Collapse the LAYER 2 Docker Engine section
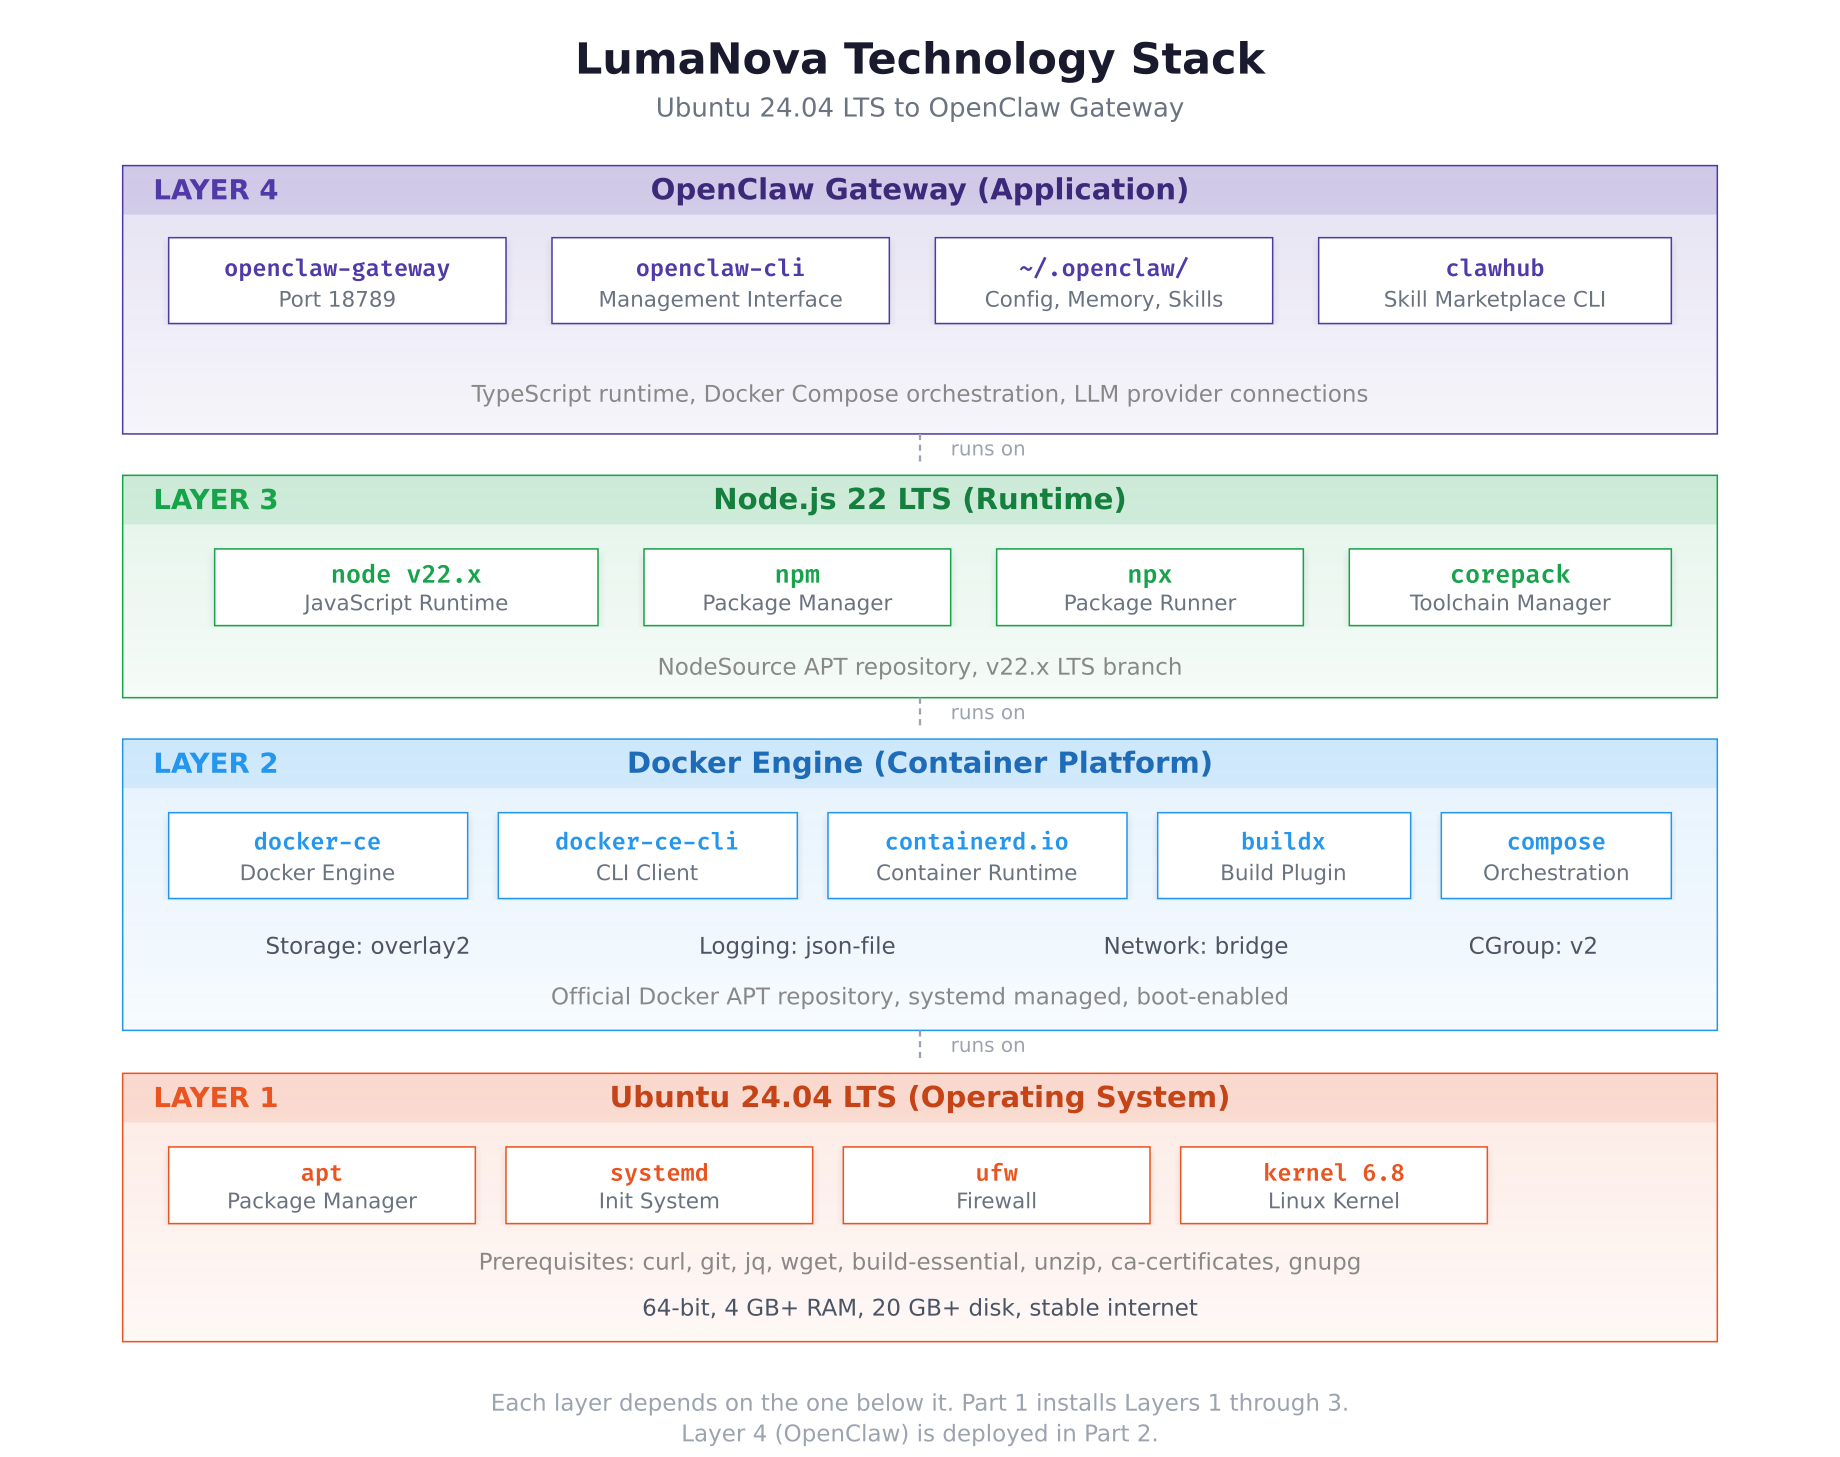Screen dimensions: 1840x1457 tap(919, 762)
